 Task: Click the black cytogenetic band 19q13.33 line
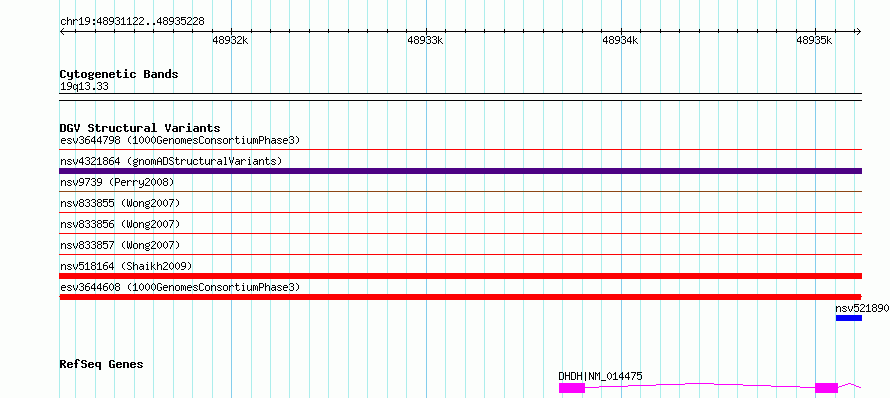pos(460,97)
